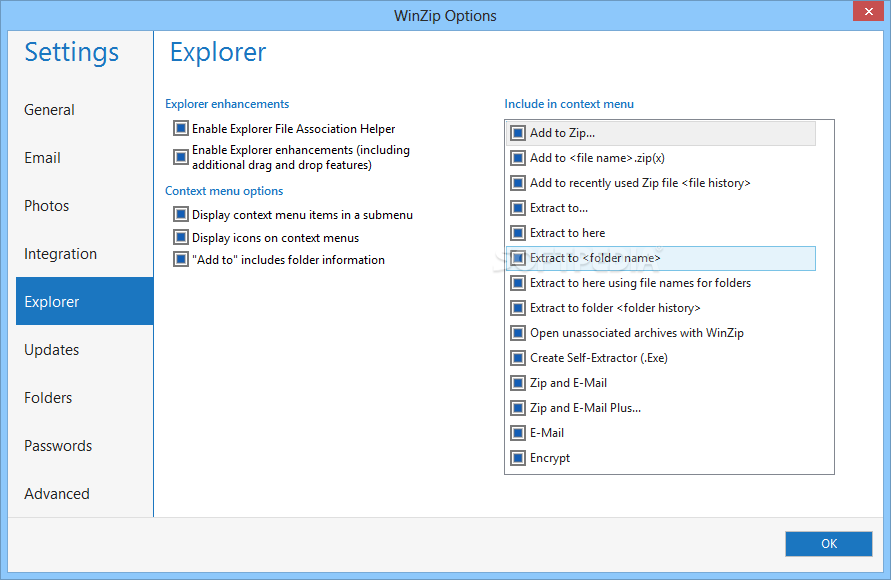Toggle Add to <file name>.zip(x) checkbox
Screen dimensions: 891x580
pyautogui.click(x=518, y=158)
